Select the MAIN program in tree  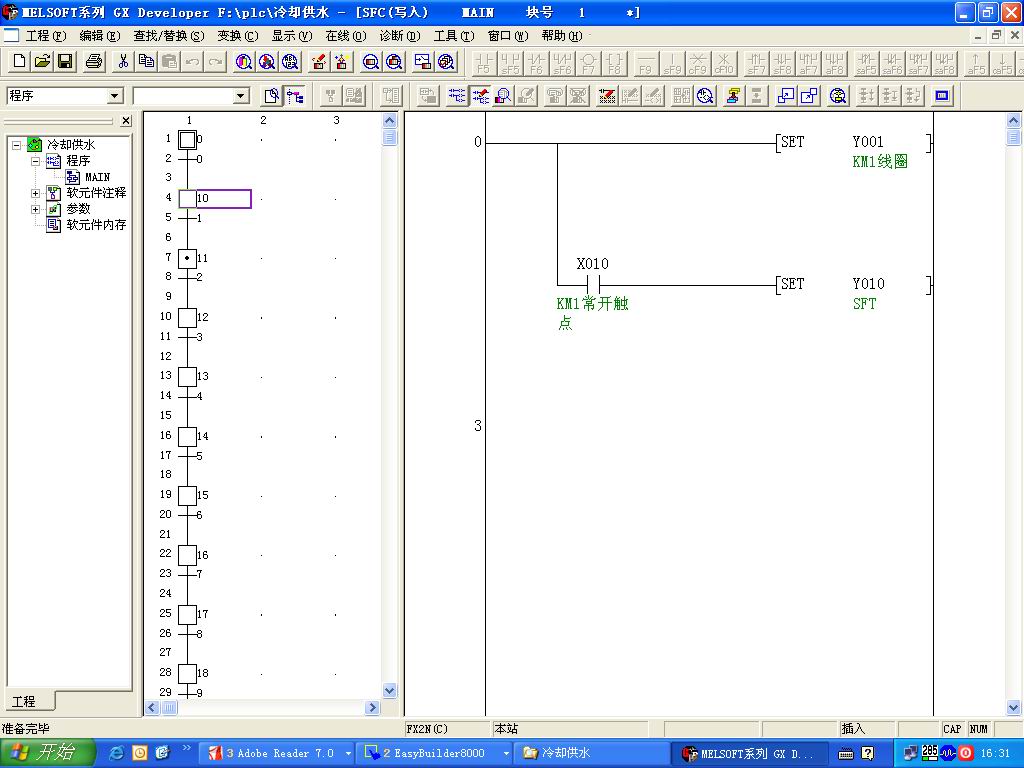[97, 177]
